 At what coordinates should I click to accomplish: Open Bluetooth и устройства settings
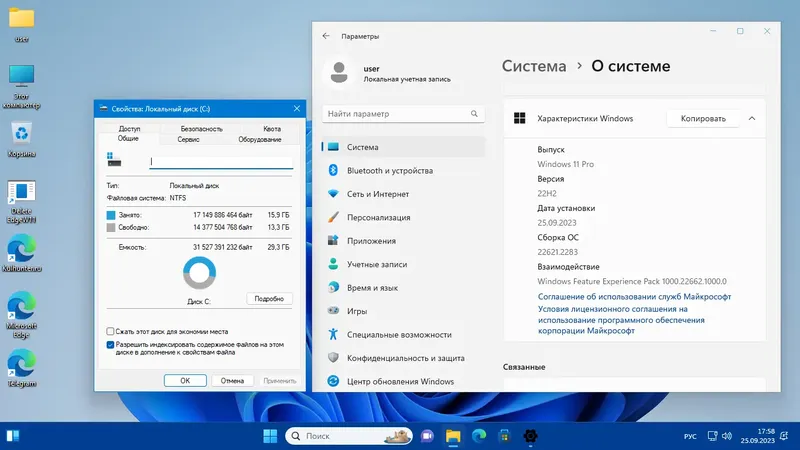tap(390, 170)
